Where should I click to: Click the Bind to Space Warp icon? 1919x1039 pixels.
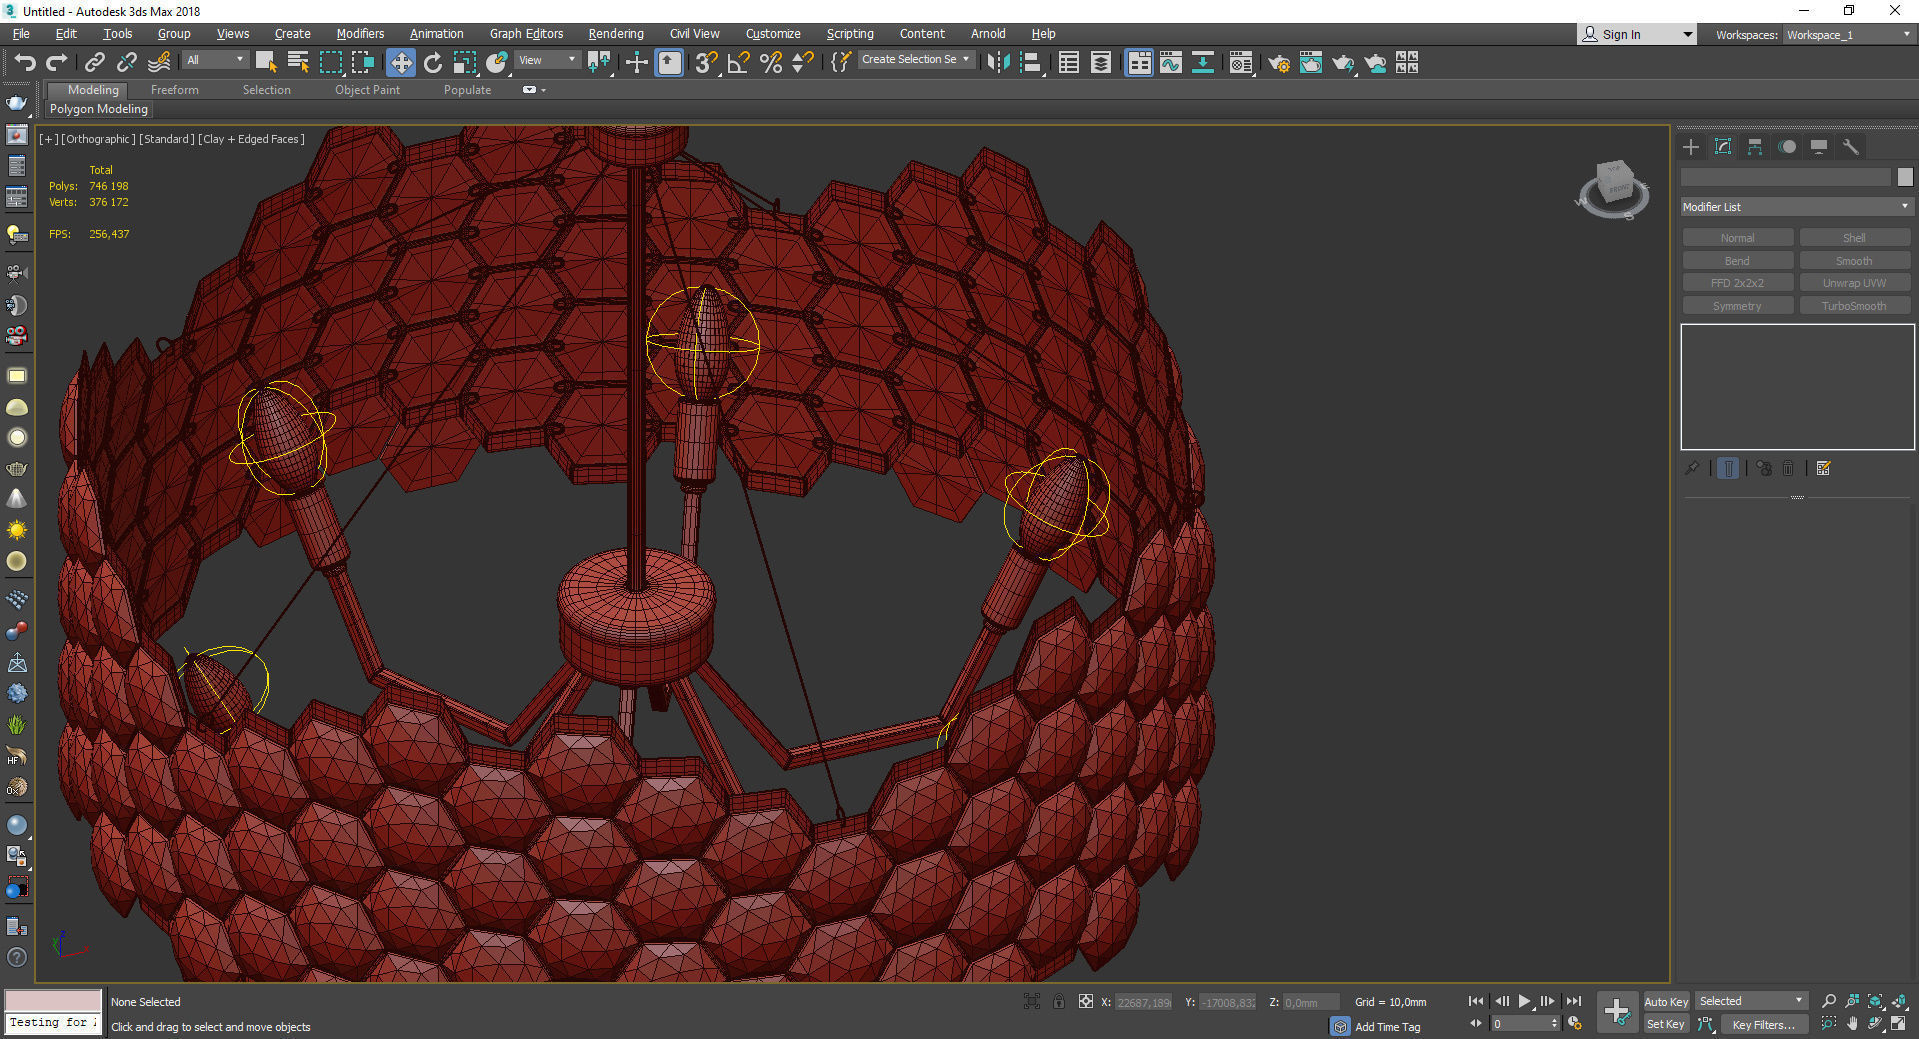pyautogui.click(x=159, y=63)
